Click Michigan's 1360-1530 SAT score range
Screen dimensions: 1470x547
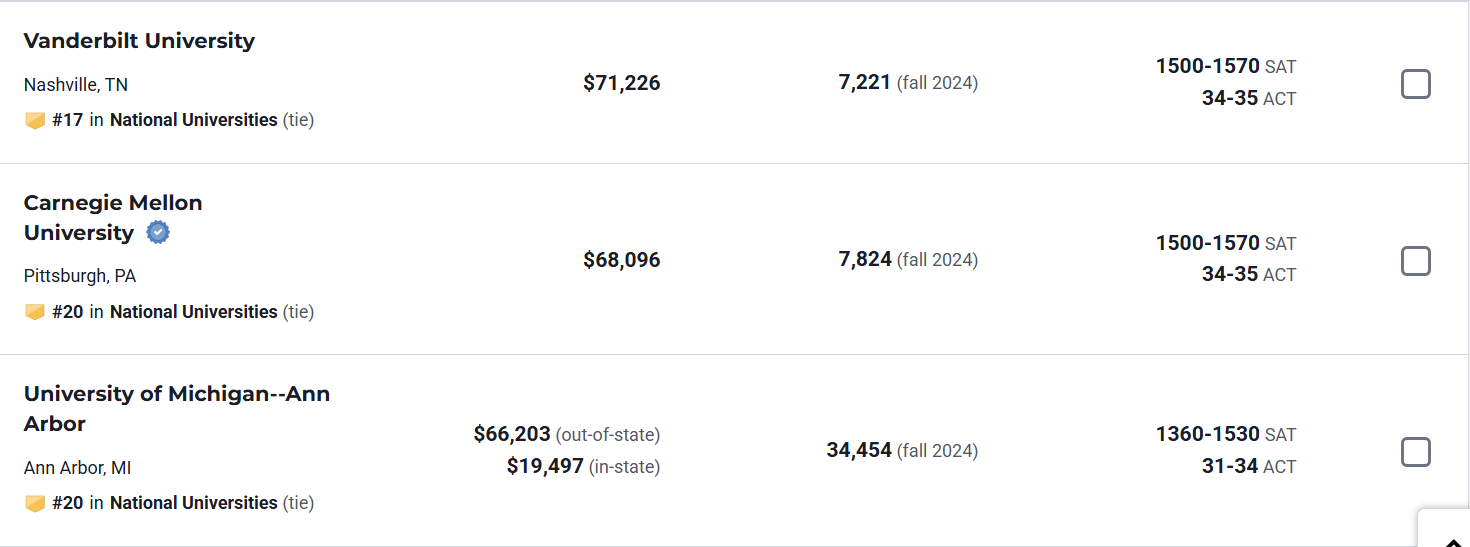(1207, 434)
